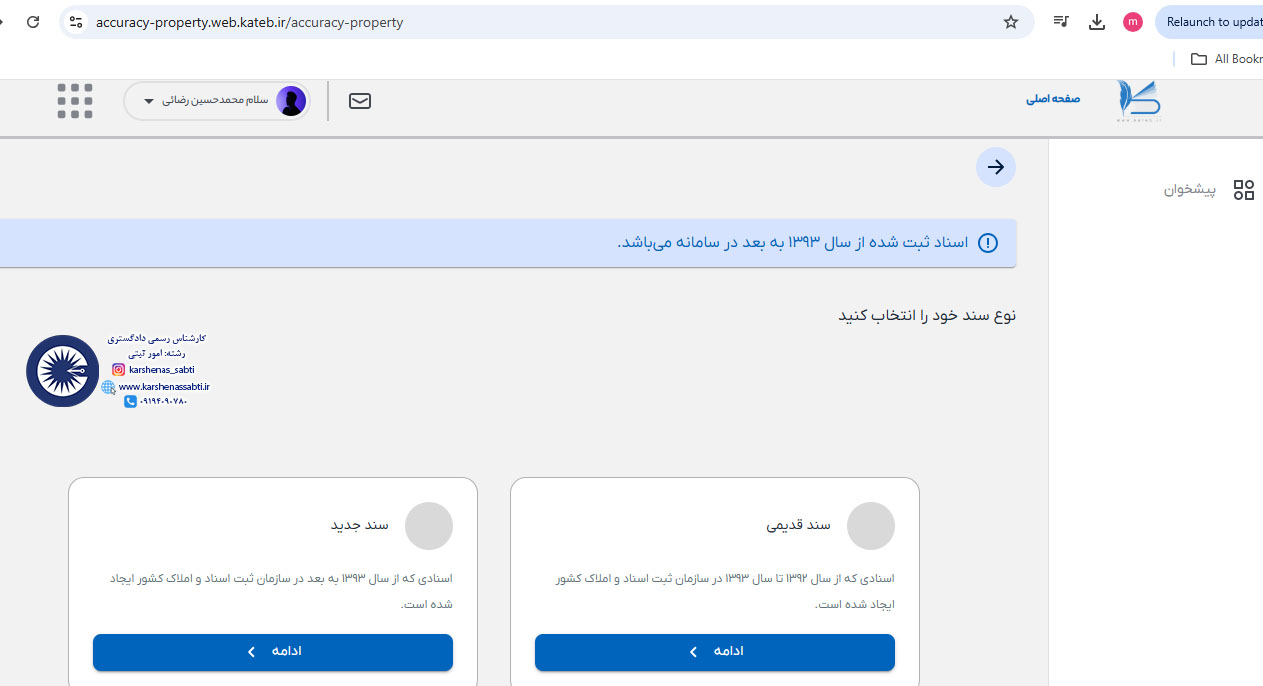Click the Kateb logo in header

1138,100
